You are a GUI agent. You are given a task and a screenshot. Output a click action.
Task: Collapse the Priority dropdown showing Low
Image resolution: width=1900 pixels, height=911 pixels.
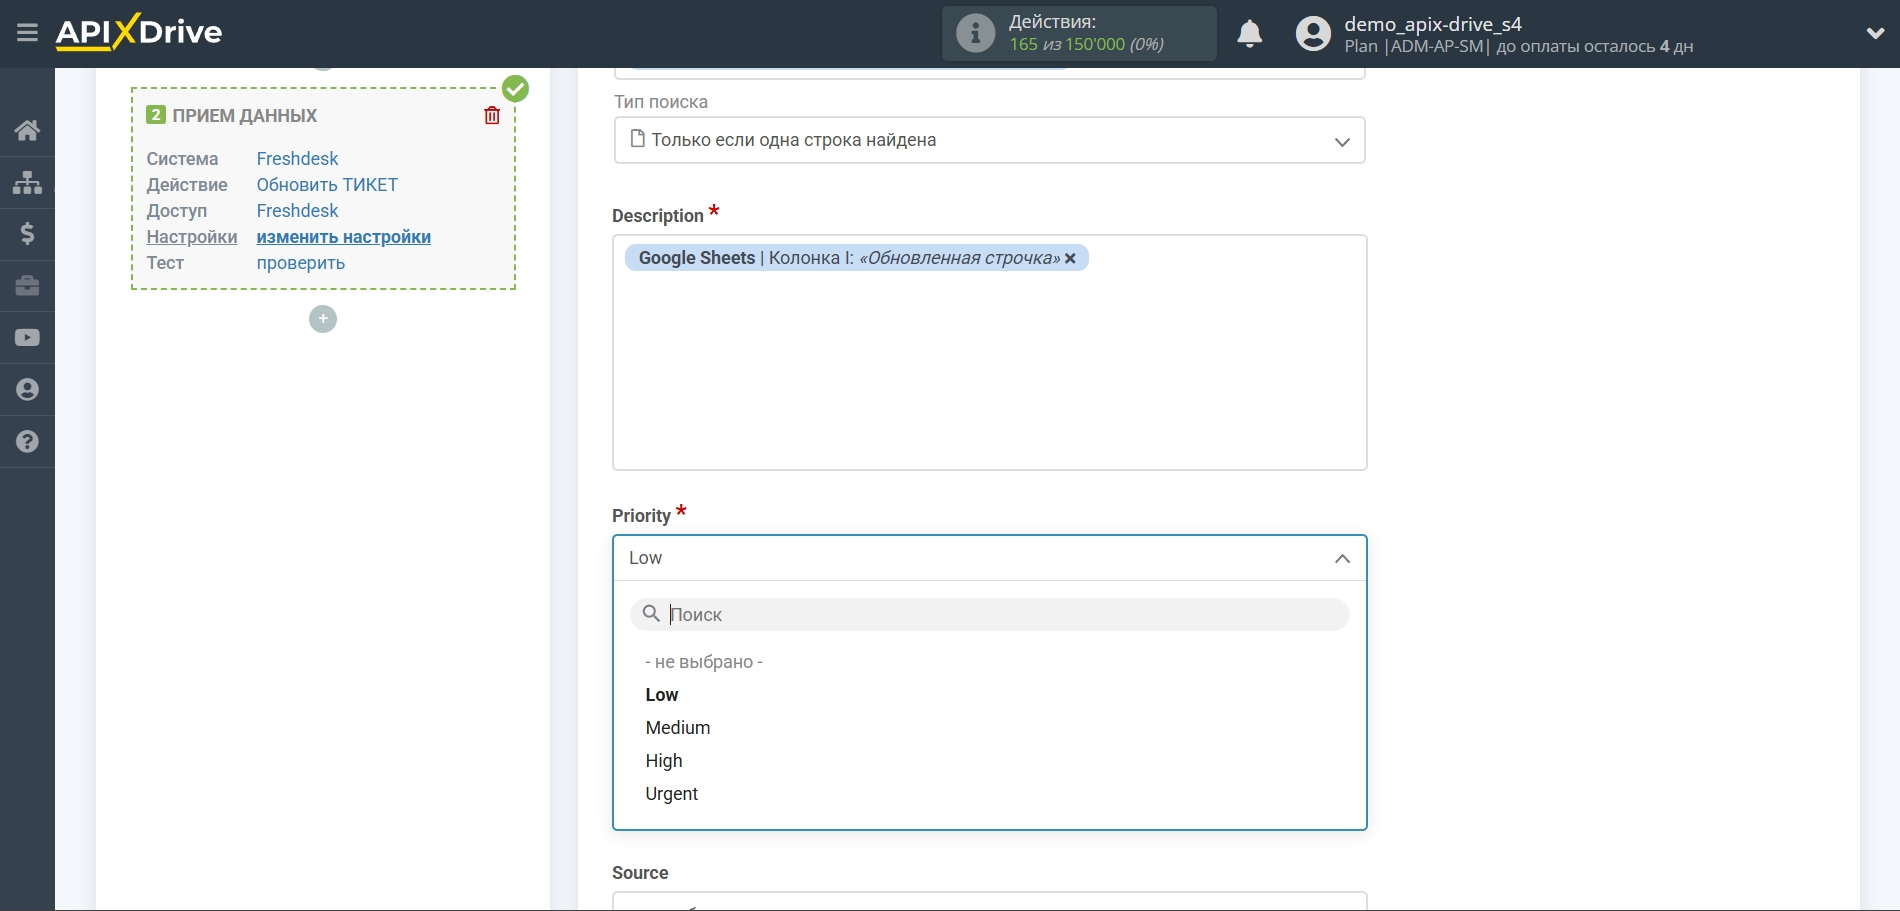[x=989, y=558]
